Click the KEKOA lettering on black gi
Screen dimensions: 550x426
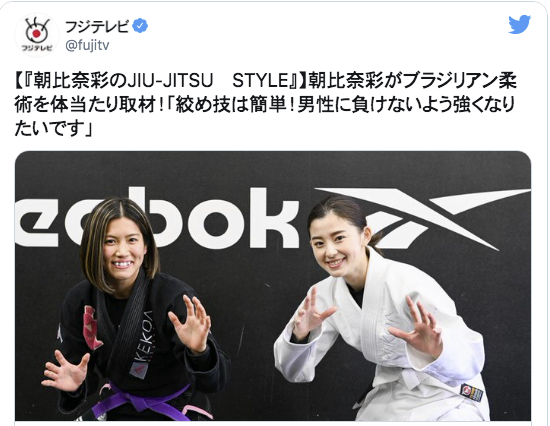pyautogui.click(x=144, y=340)
